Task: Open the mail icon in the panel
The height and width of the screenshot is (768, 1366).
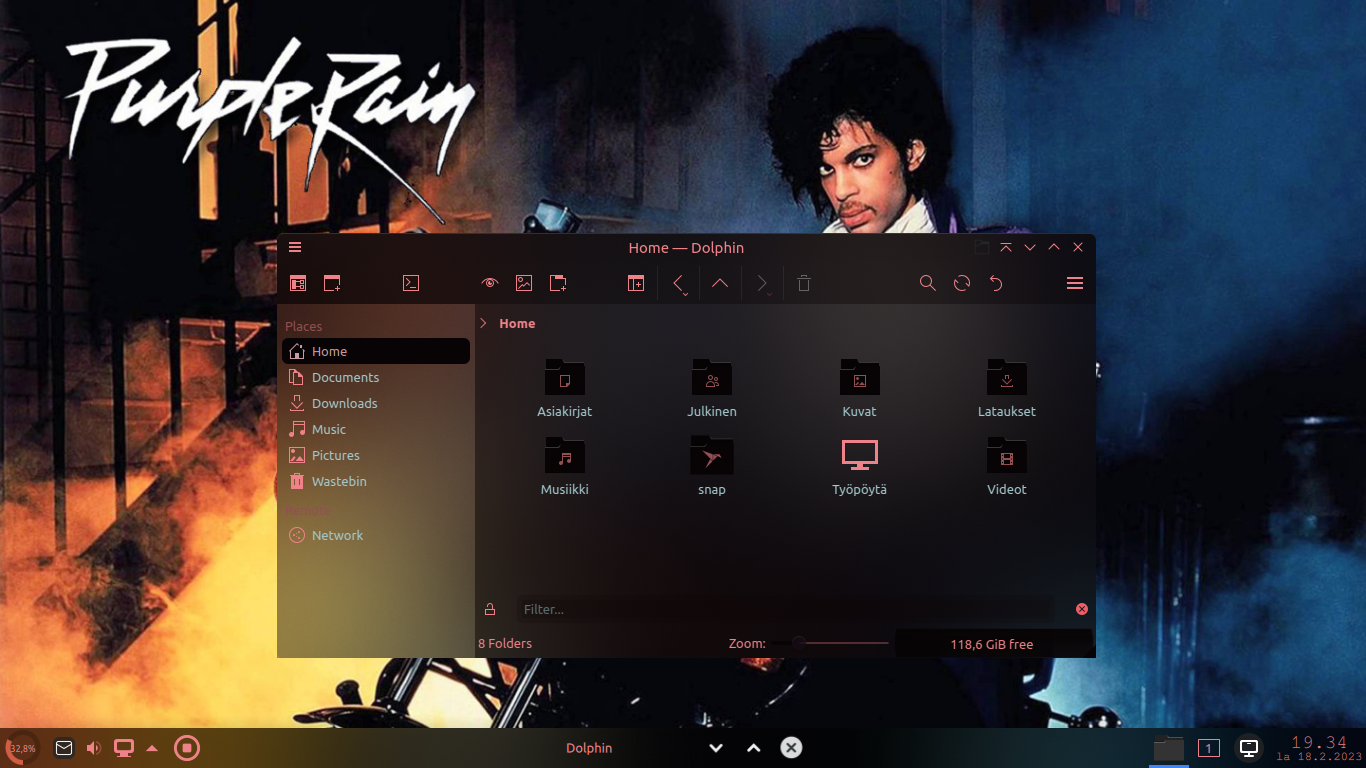Action: 64,748
